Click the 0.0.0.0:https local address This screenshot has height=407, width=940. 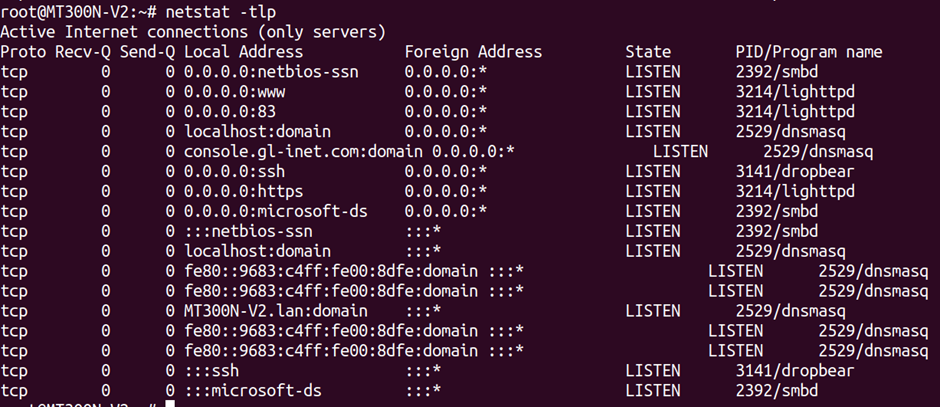[x=243, y=192]
